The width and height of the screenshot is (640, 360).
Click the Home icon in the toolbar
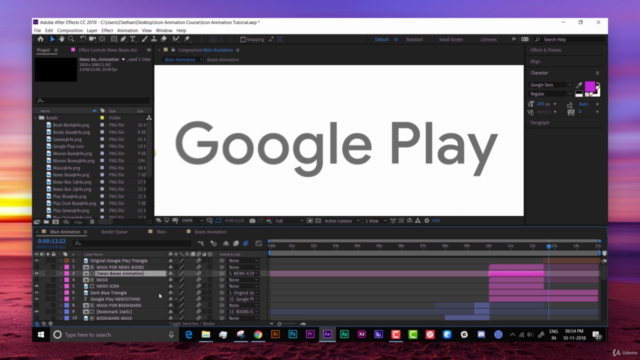(40, 39)
